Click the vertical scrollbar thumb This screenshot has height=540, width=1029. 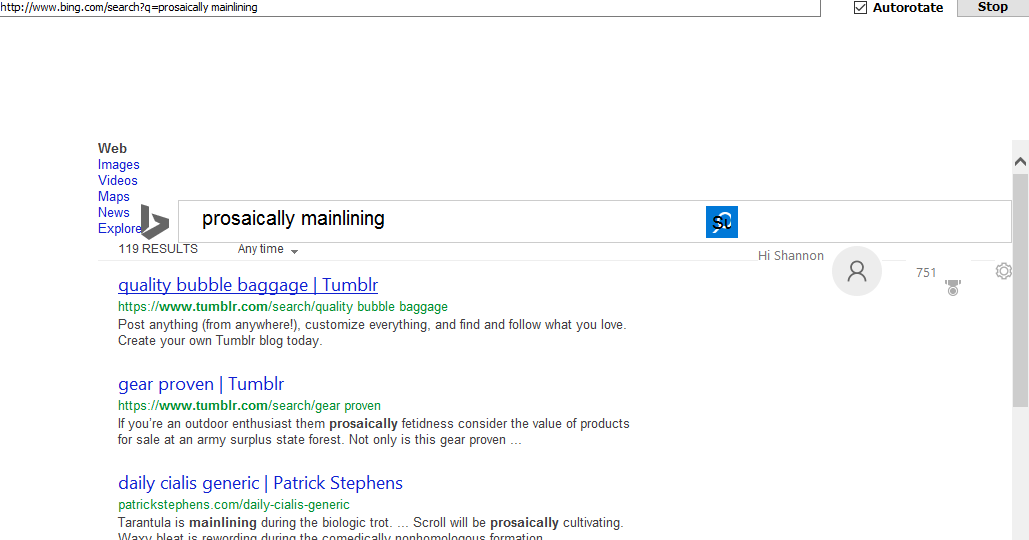pyautogui.click(x=1020, y=291)
